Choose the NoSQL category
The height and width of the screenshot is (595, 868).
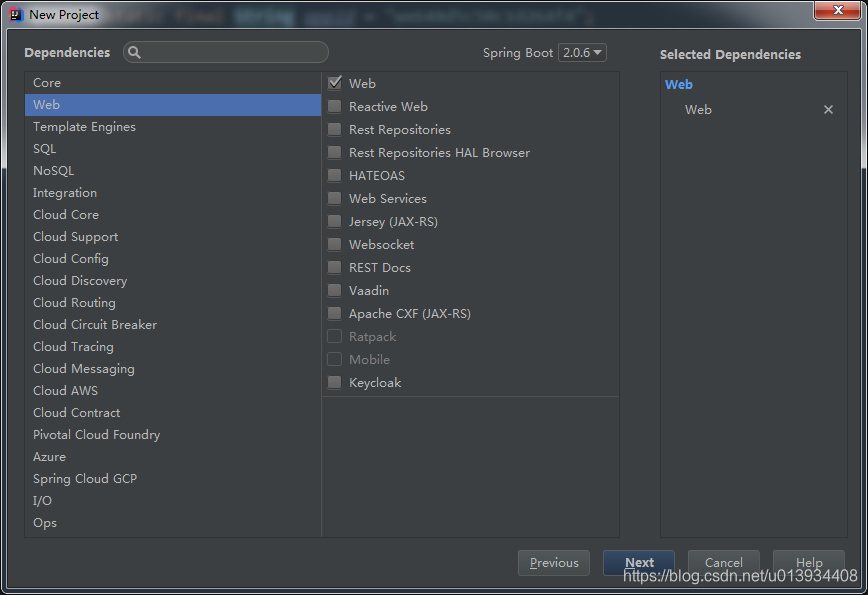tap(173, 170)
